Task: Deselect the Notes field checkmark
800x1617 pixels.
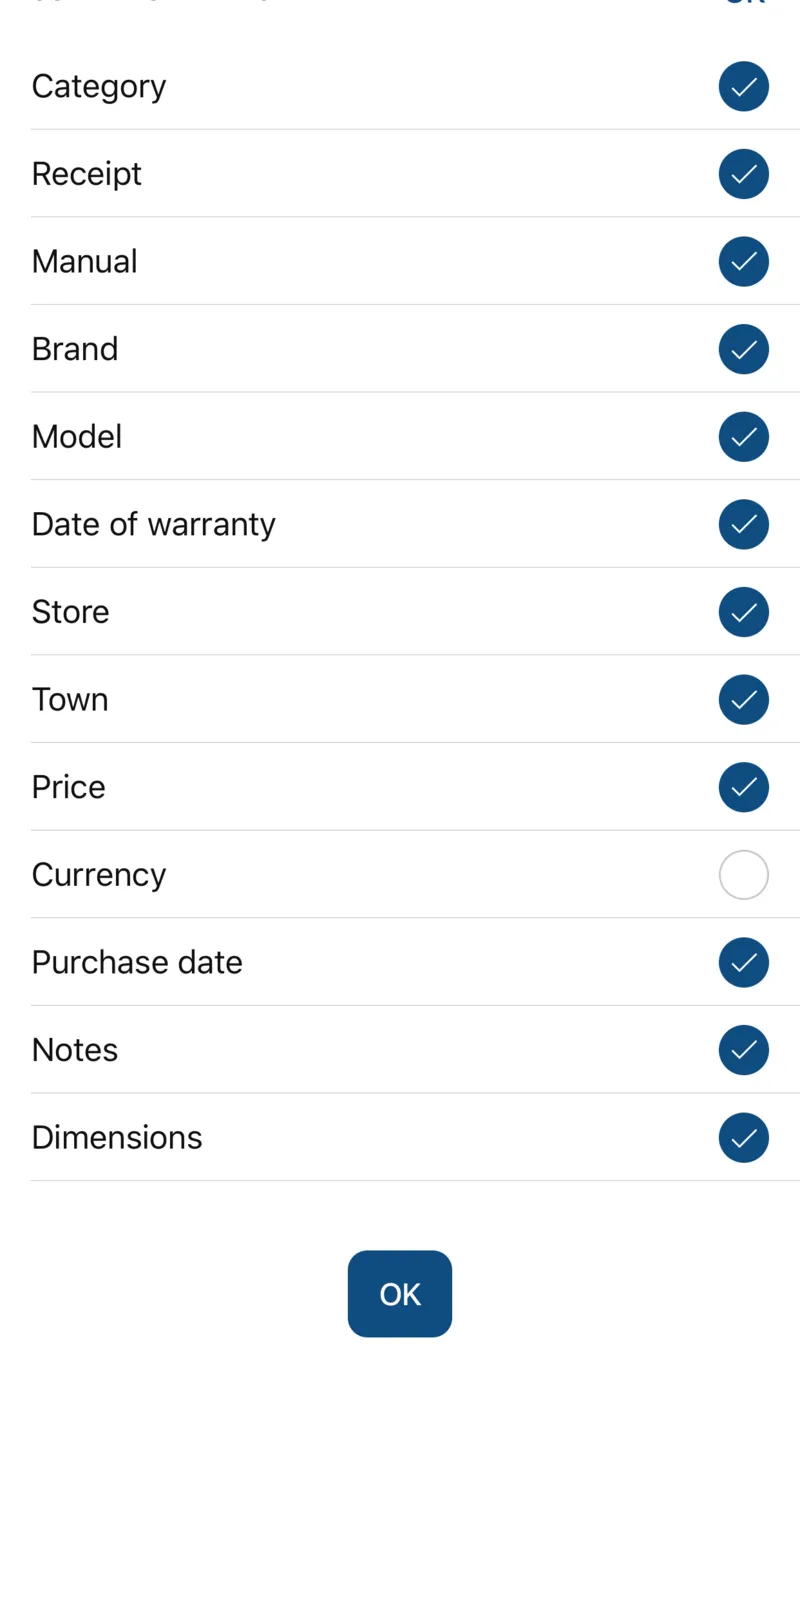Action: 743,1050
